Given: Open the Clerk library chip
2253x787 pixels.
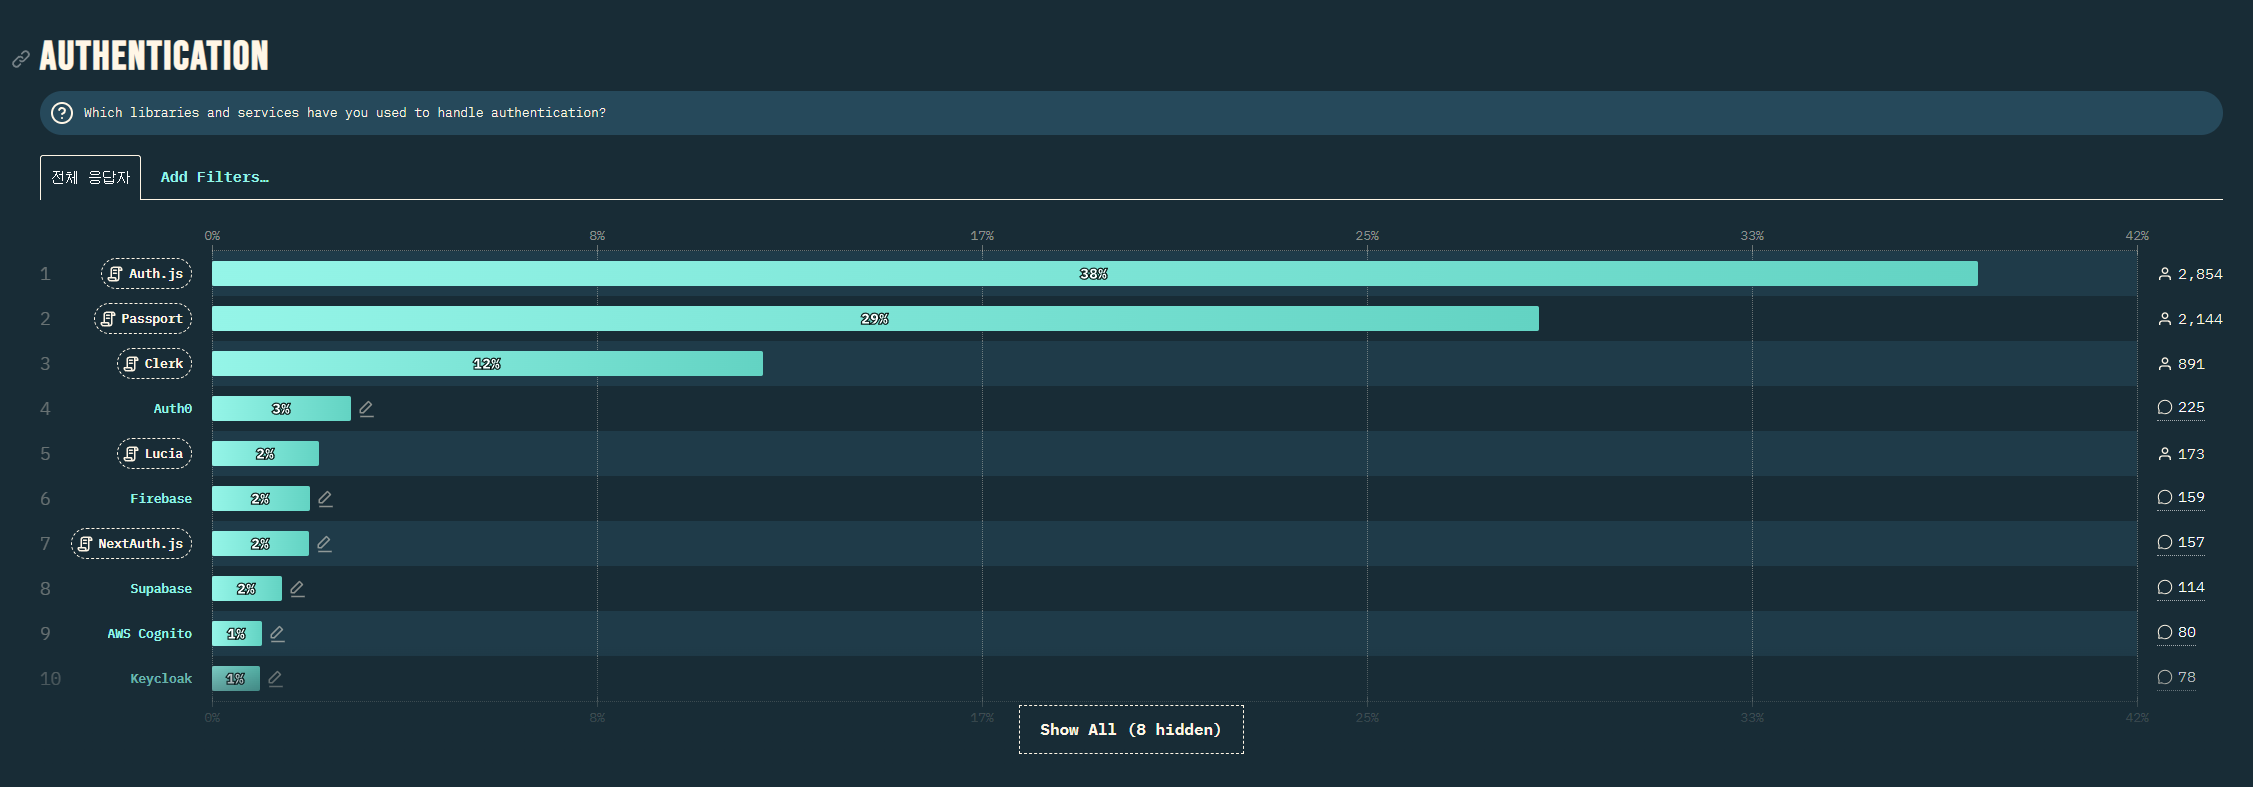Looking at the screenshot, I should 154,364.
